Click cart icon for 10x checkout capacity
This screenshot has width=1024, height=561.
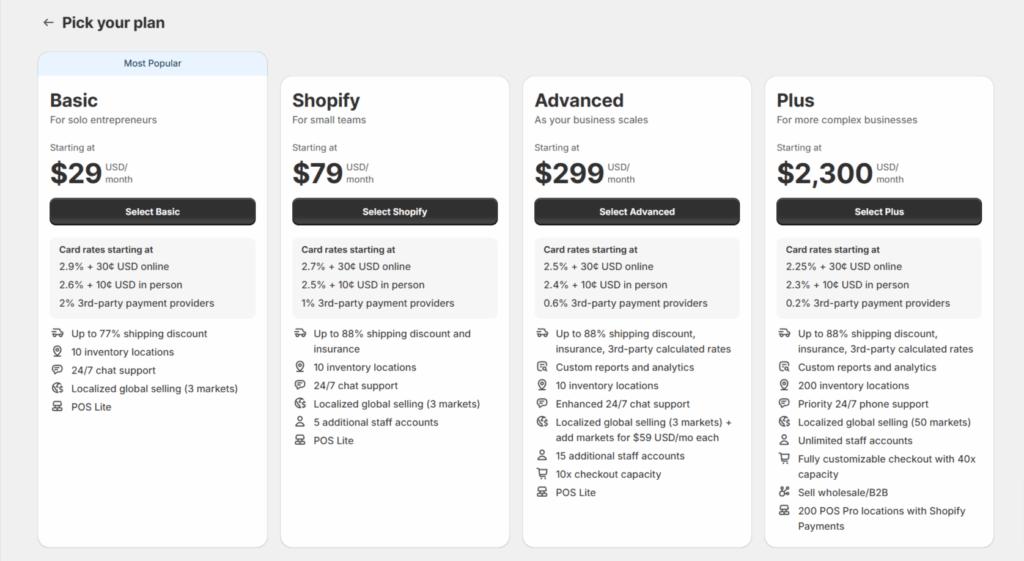pos(542,474)
